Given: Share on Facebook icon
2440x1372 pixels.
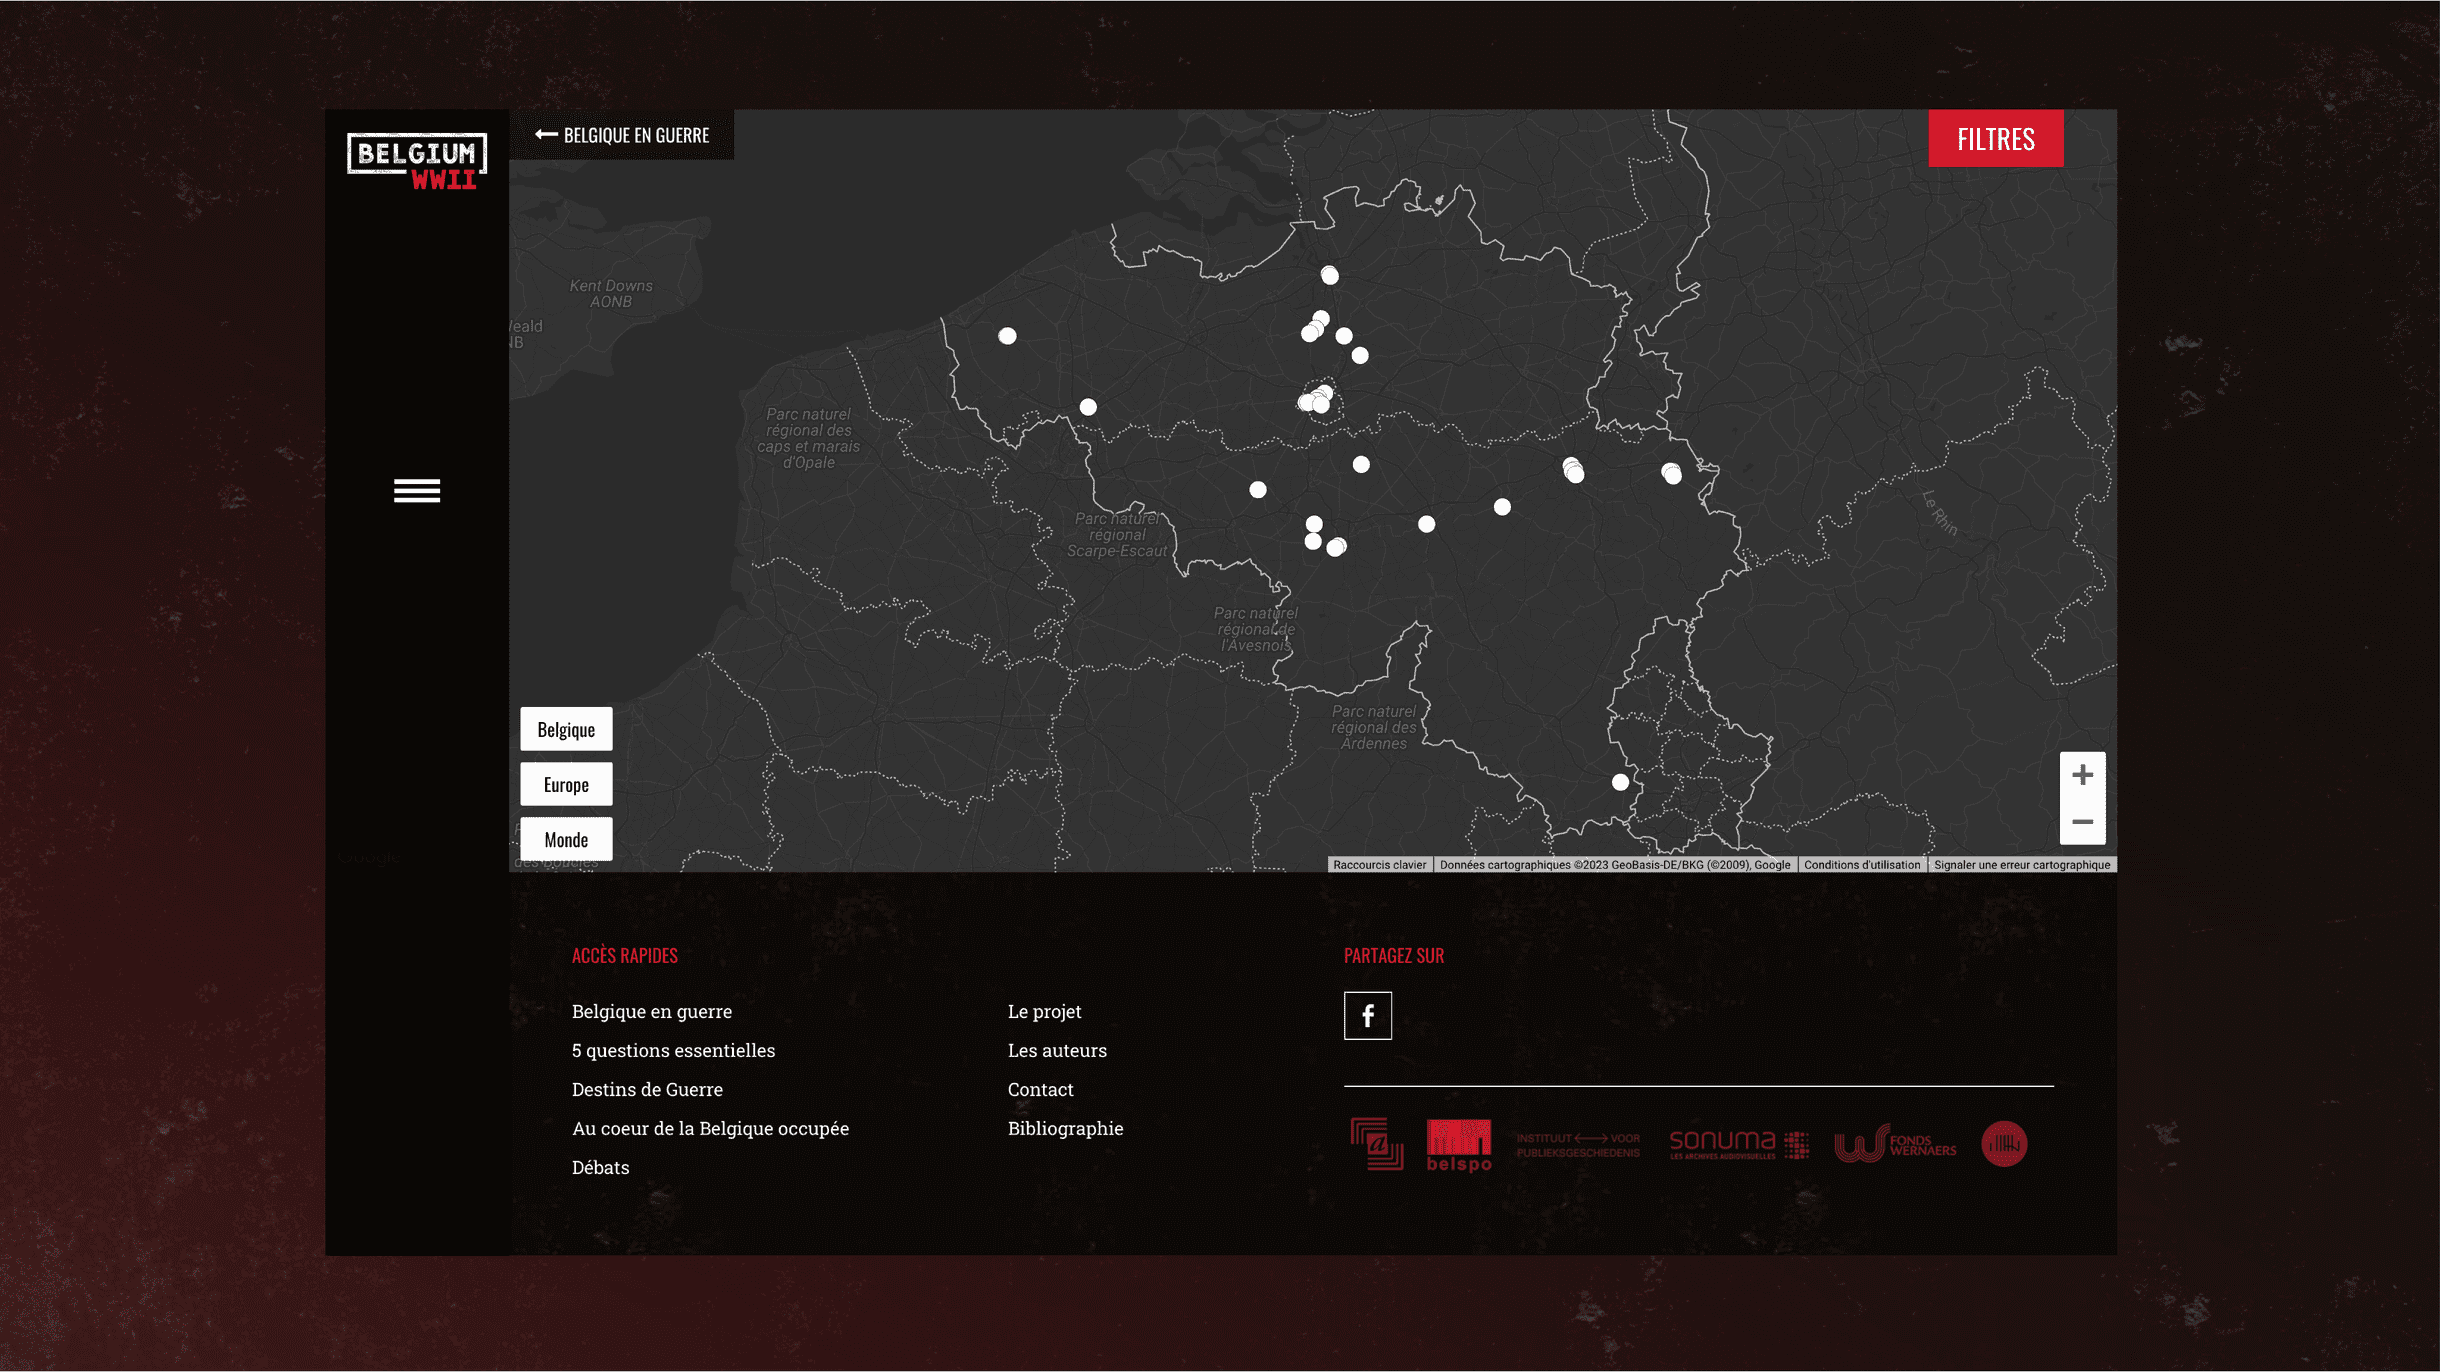Looking at the screenshot, I should [1367, 1016].
